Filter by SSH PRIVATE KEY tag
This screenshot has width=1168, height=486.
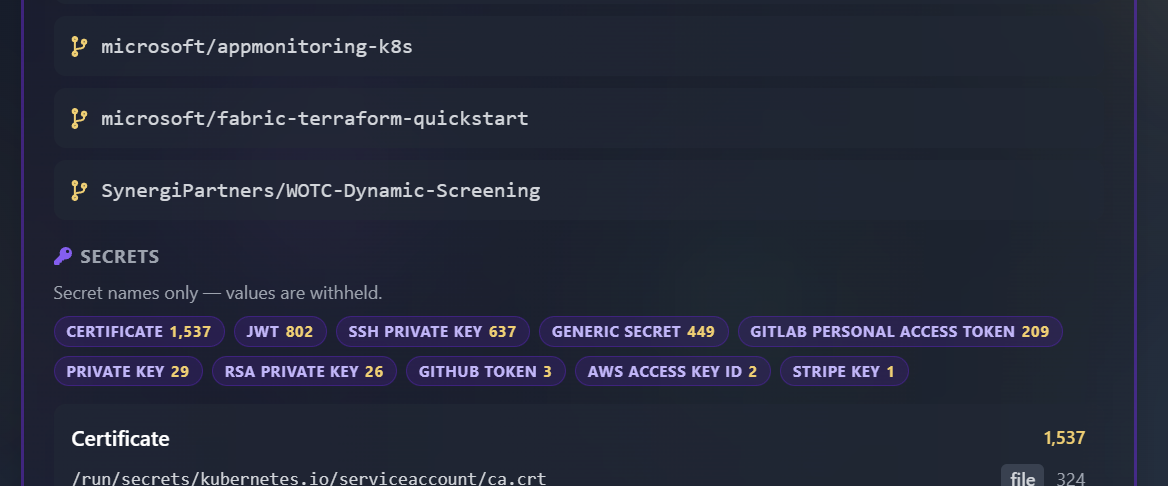point(433,332)
